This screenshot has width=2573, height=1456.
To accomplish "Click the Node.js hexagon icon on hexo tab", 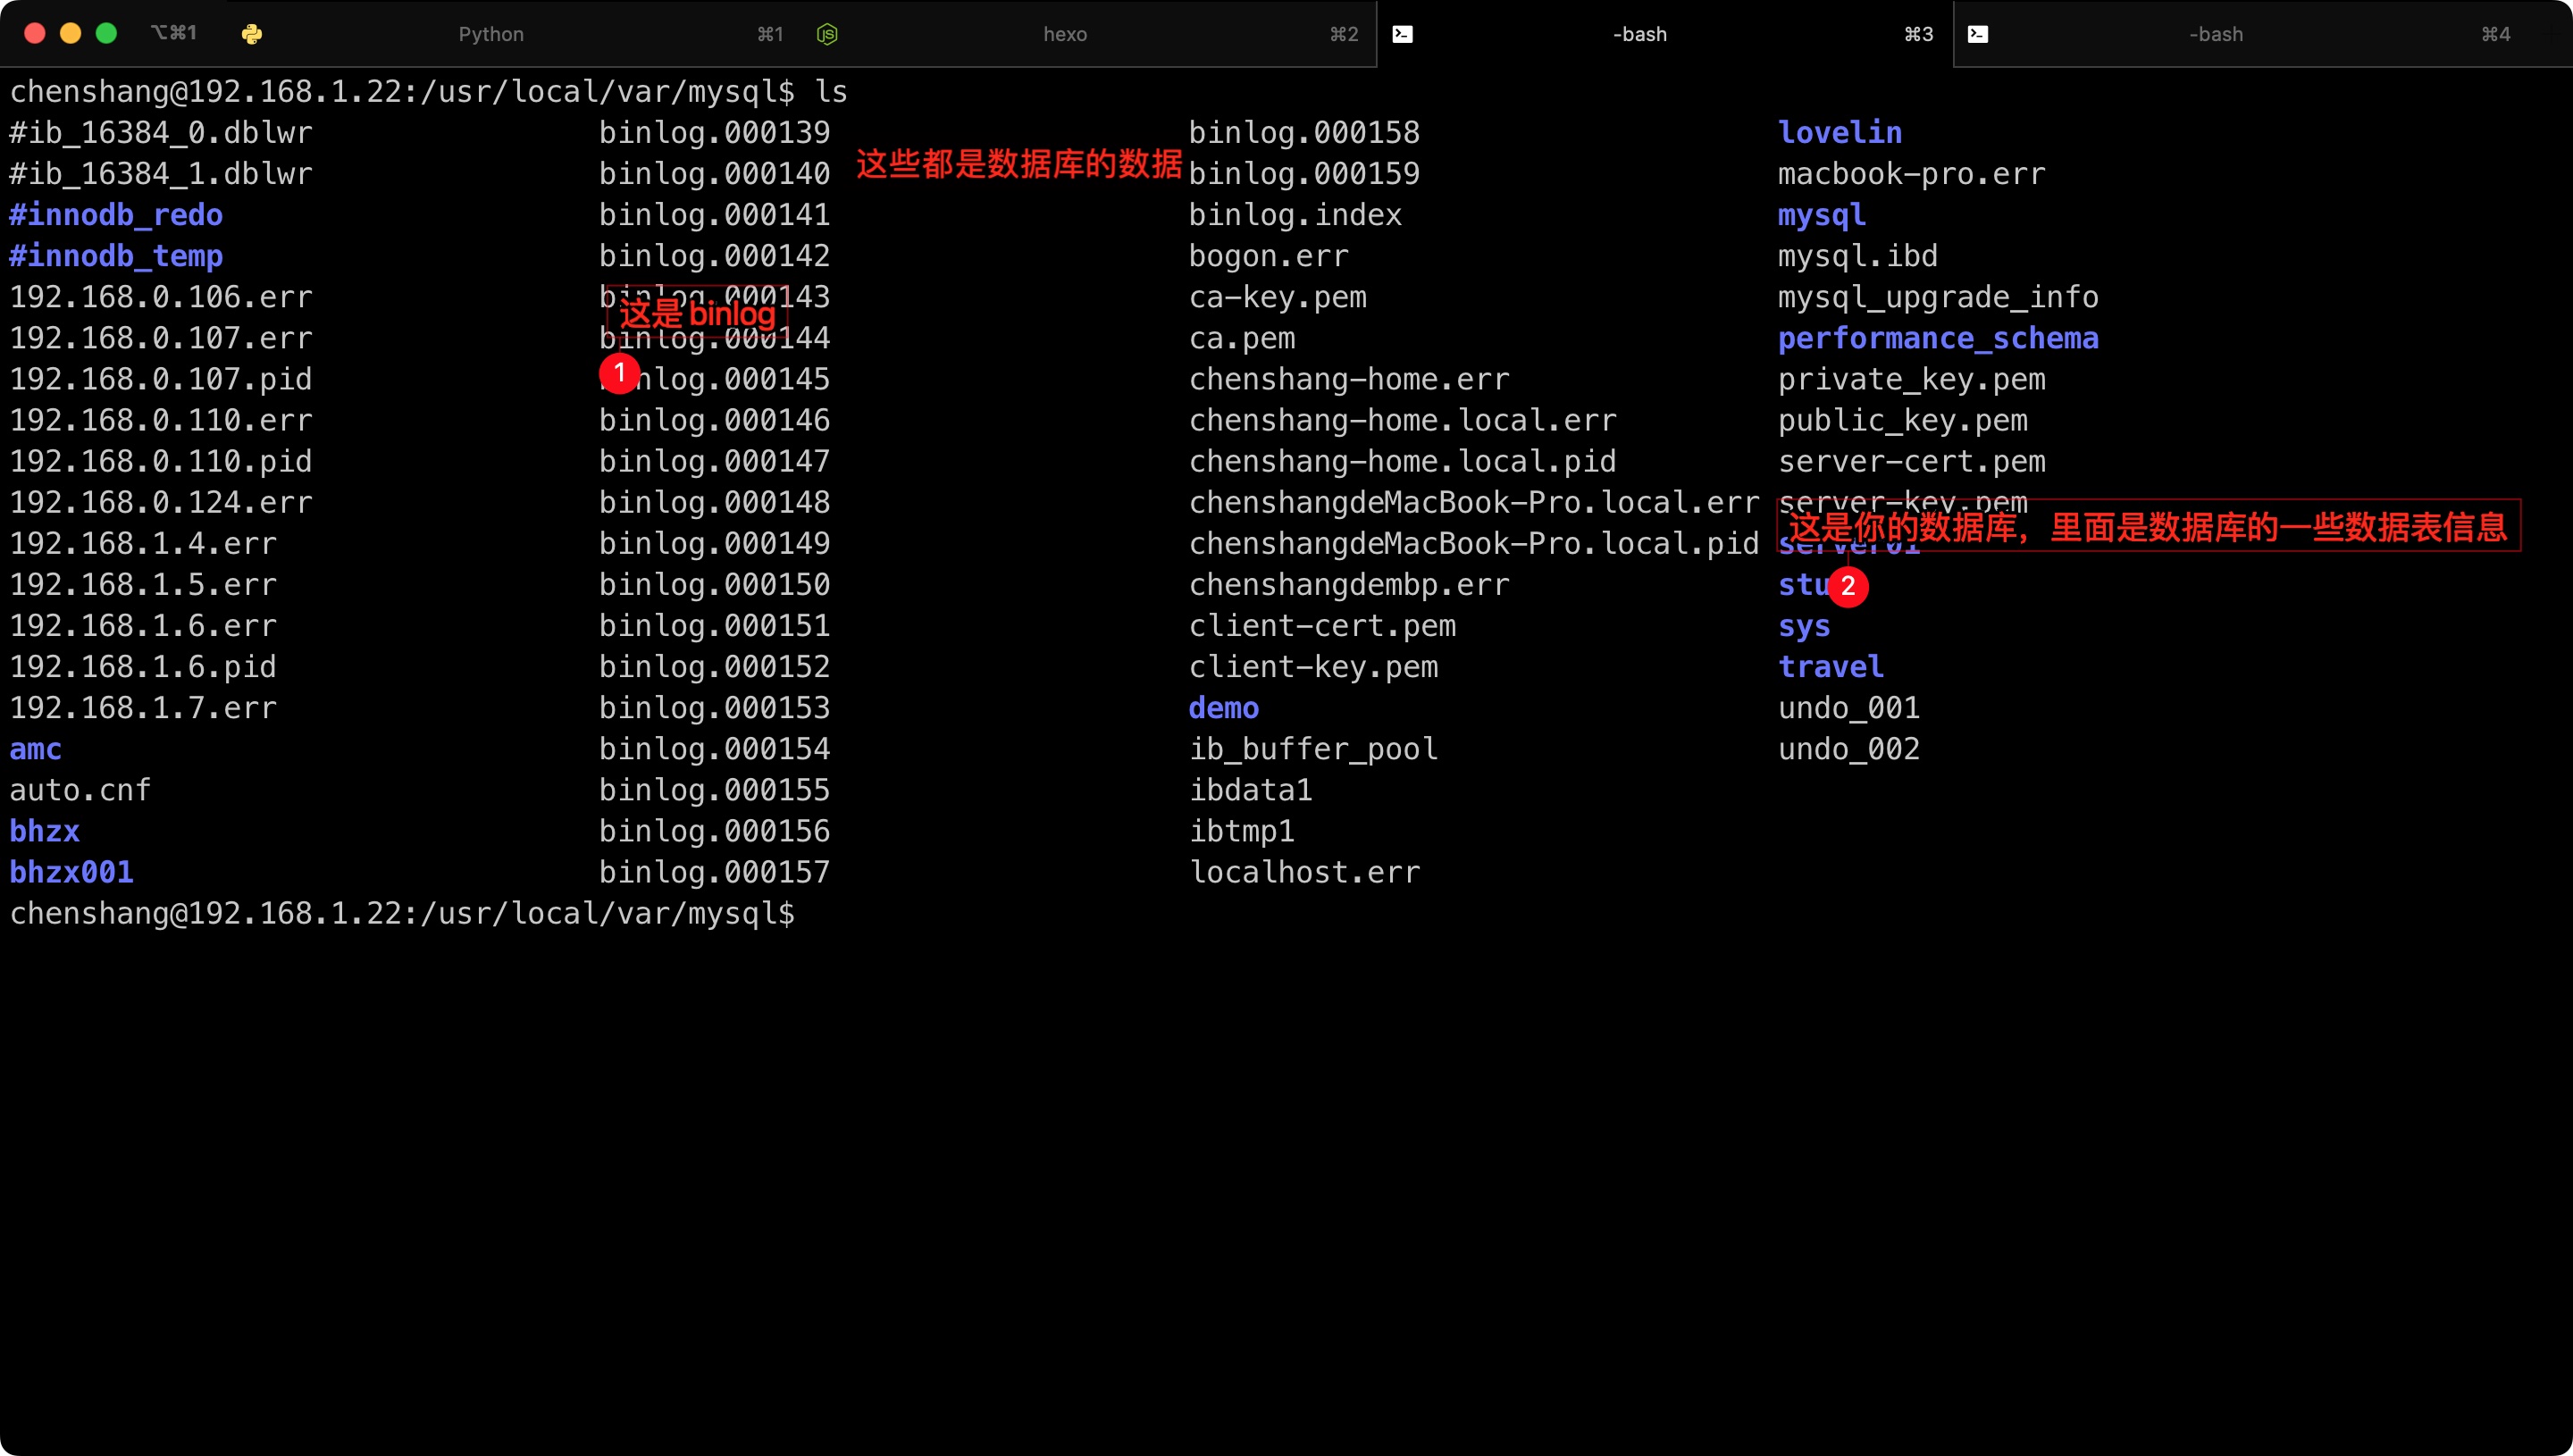I will click(827, 34).
